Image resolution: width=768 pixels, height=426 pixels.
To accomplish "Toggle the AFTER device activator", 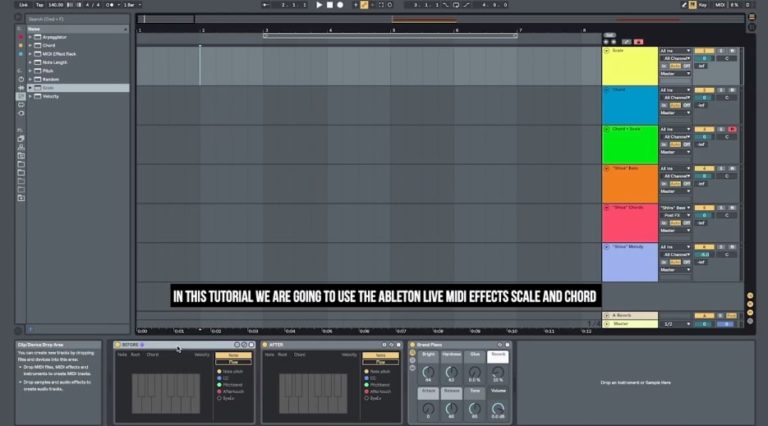I will [265, 345].
